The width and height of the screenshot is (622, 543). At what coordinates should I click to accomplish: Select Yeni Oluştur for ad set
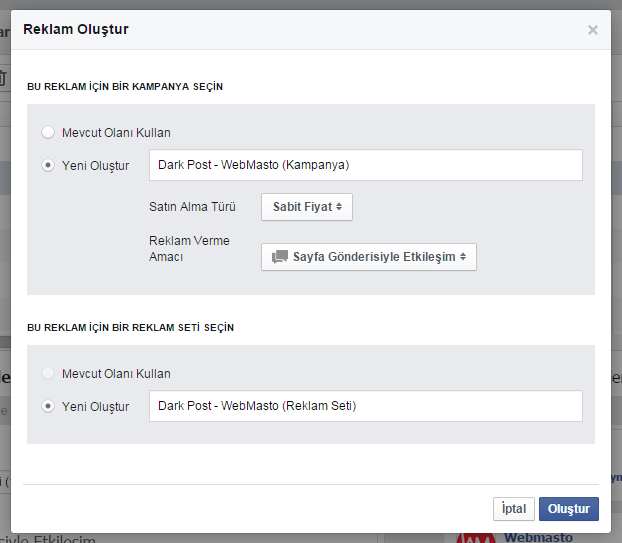48,406
